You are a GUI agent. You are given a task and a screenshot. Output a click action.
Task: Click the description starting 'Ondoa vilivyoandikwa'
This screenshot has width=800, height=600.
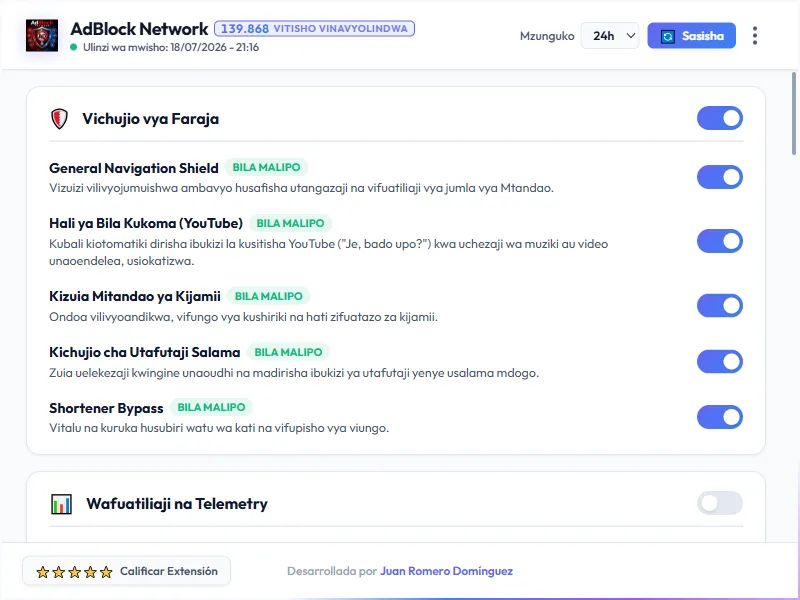(243, 317)
